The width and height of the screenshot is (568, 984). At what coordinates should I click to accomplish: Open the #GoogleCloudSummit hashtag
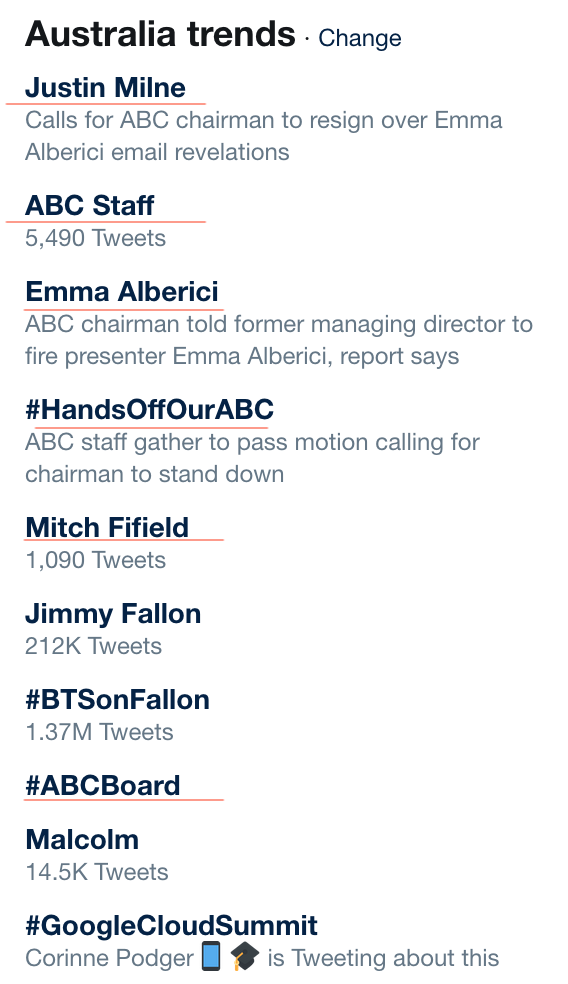[171, 926]
